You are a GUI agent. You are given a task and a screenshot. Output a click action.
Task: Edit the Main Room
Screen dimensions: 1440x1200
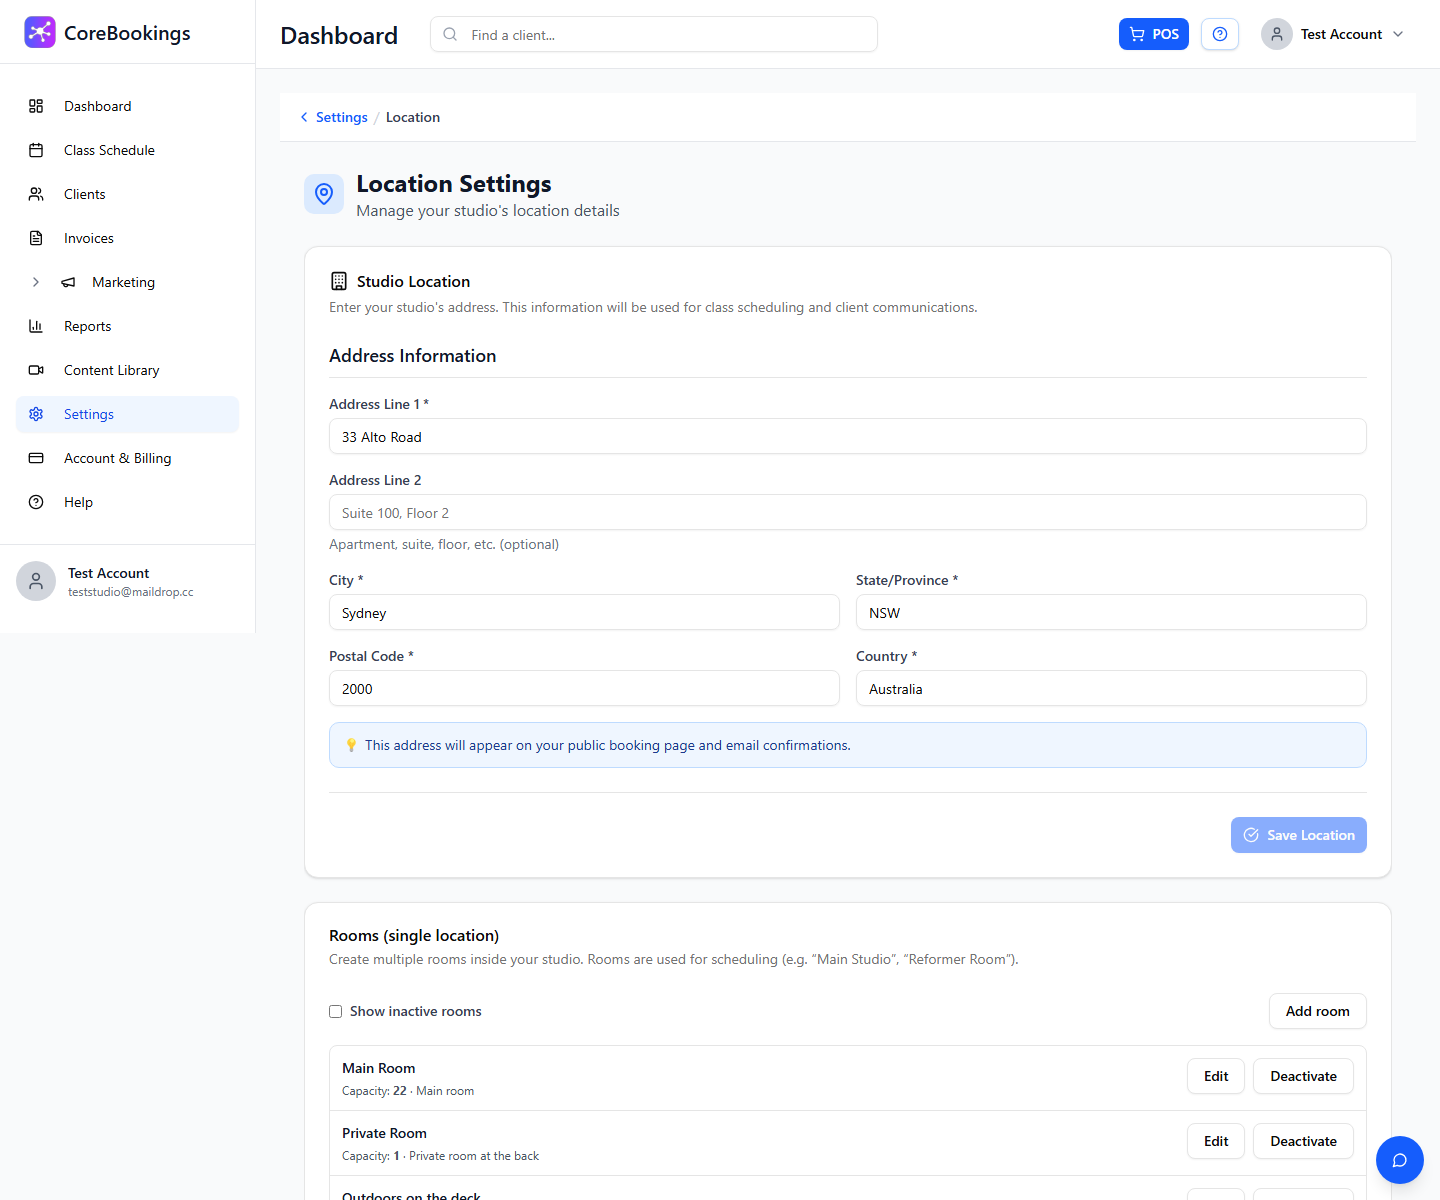(x=1216, y=1076)
